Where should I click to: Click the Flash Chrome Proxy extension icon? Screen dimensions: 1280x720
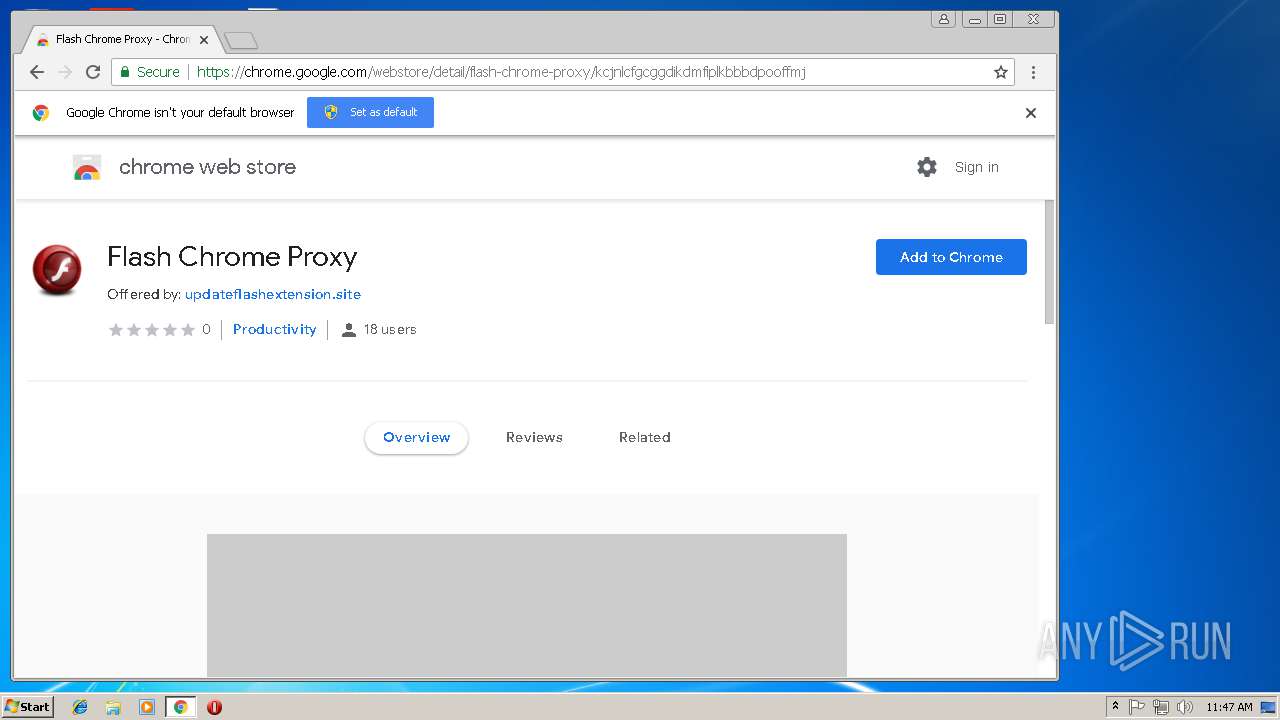(57, 270)
